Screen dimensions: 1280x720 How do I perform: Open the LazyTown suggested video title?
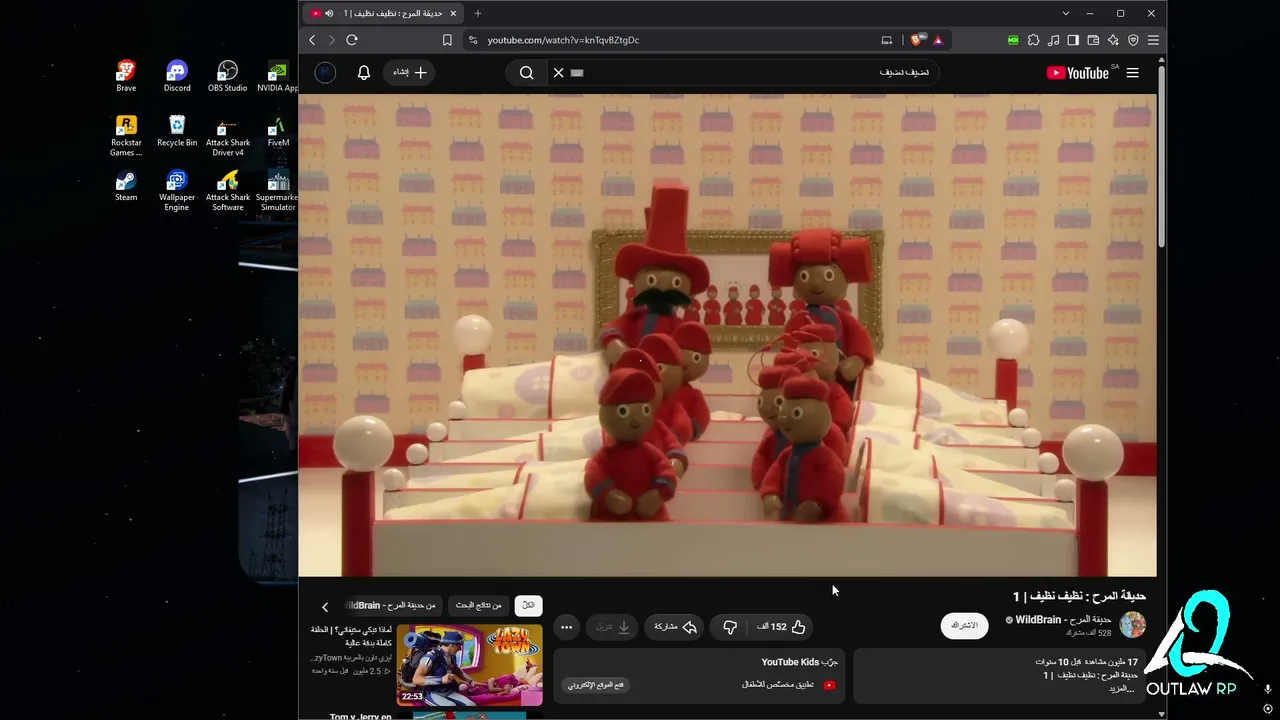point(350,636)
